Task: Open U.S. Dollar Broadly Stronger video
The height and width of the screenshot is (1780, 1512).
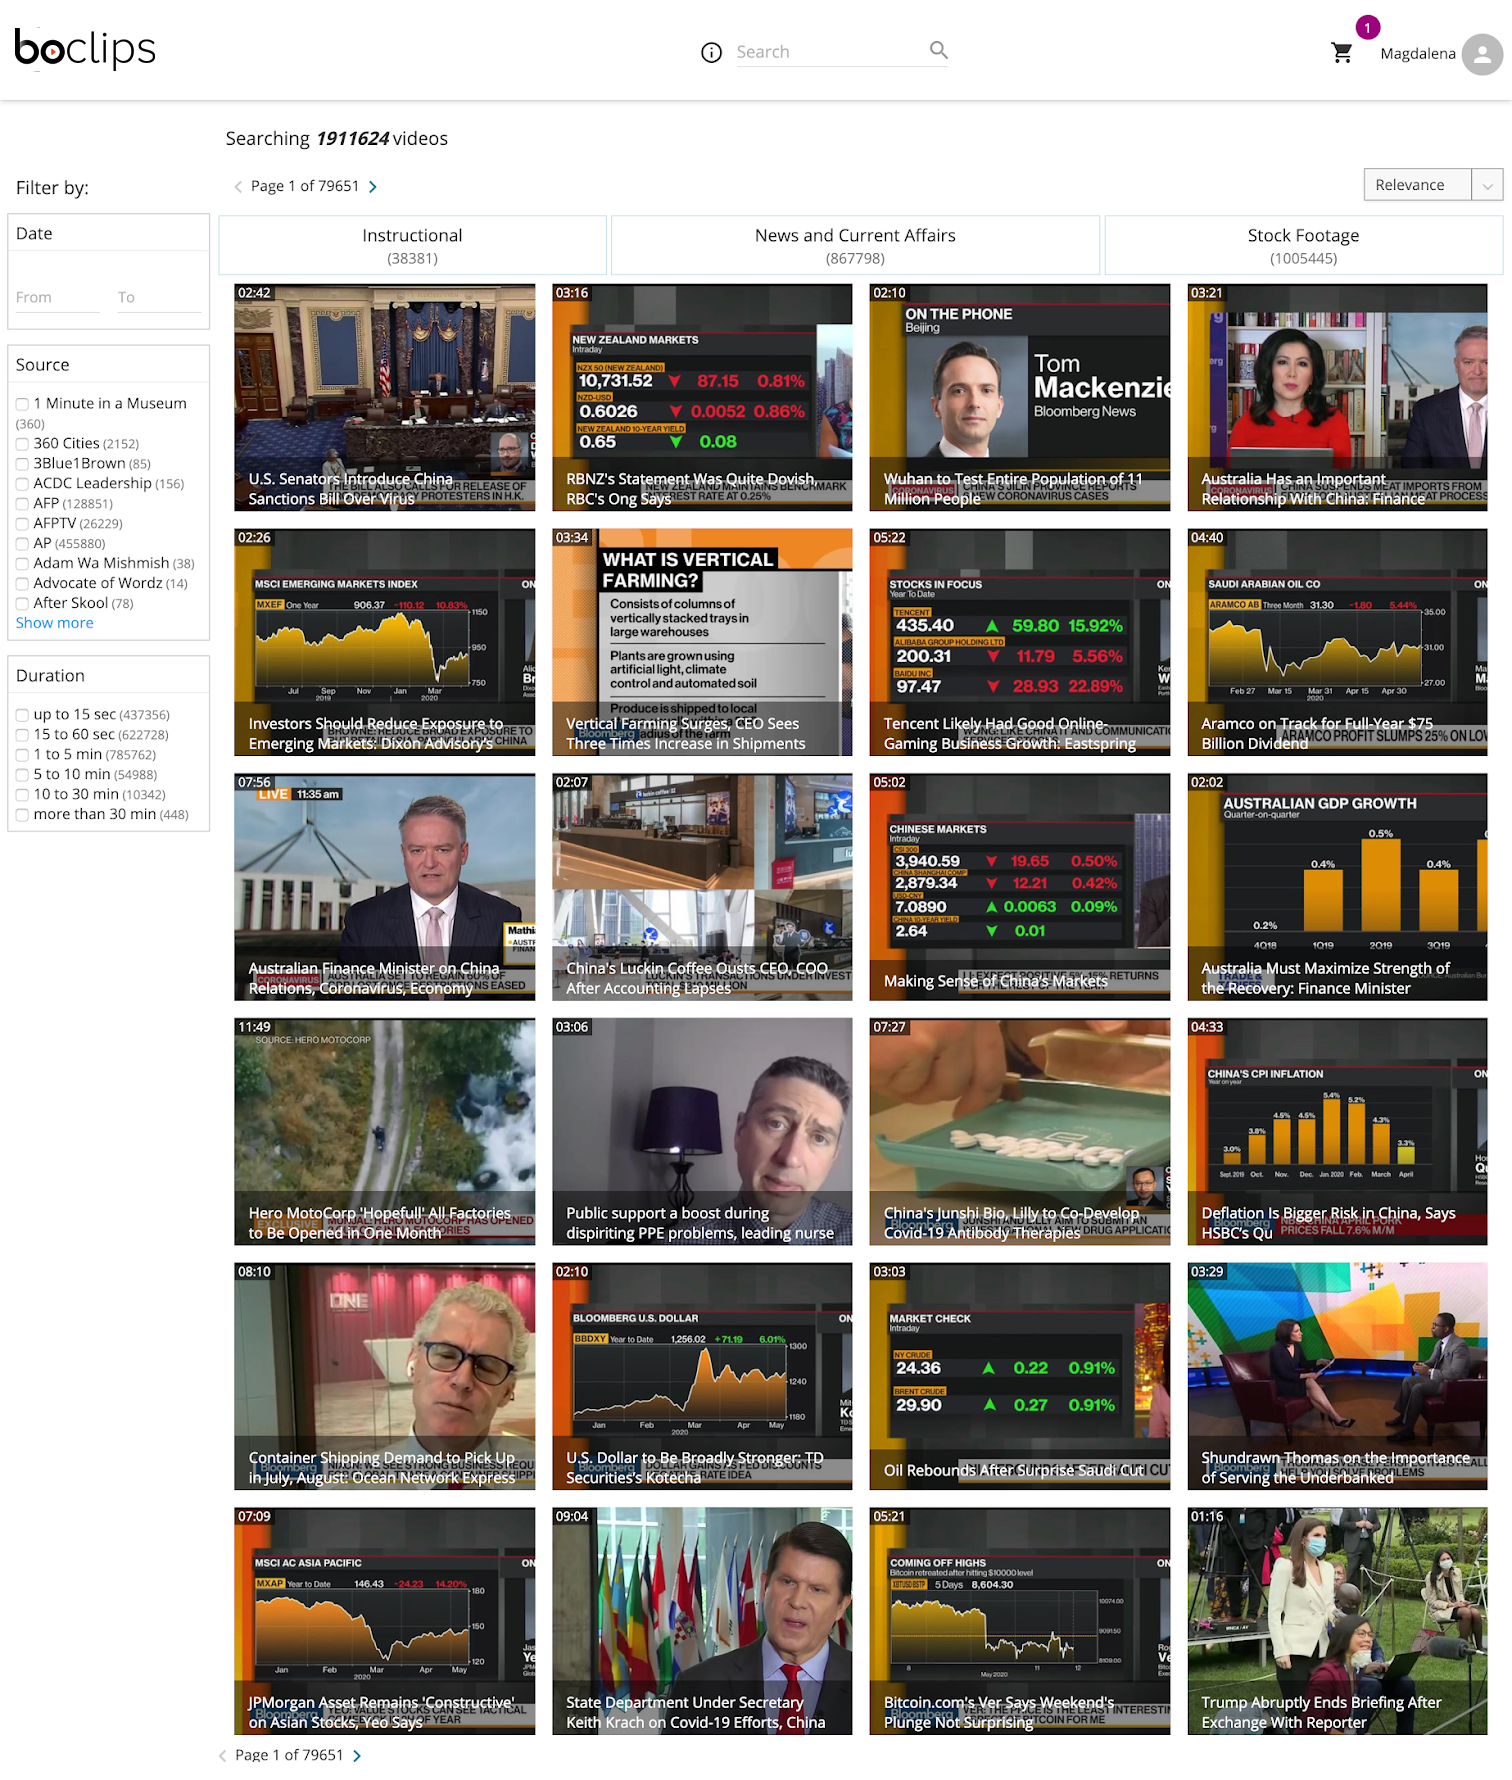Action: click(x=702, y=1376)
